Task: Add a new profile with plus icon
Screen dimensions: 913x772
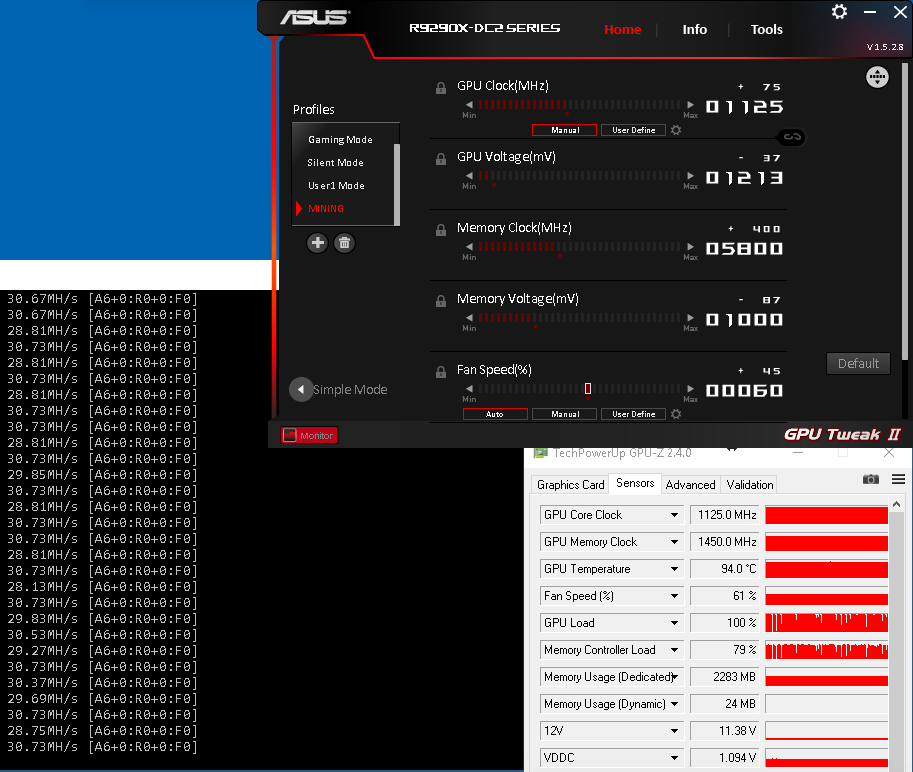Action: click(317, 243)
